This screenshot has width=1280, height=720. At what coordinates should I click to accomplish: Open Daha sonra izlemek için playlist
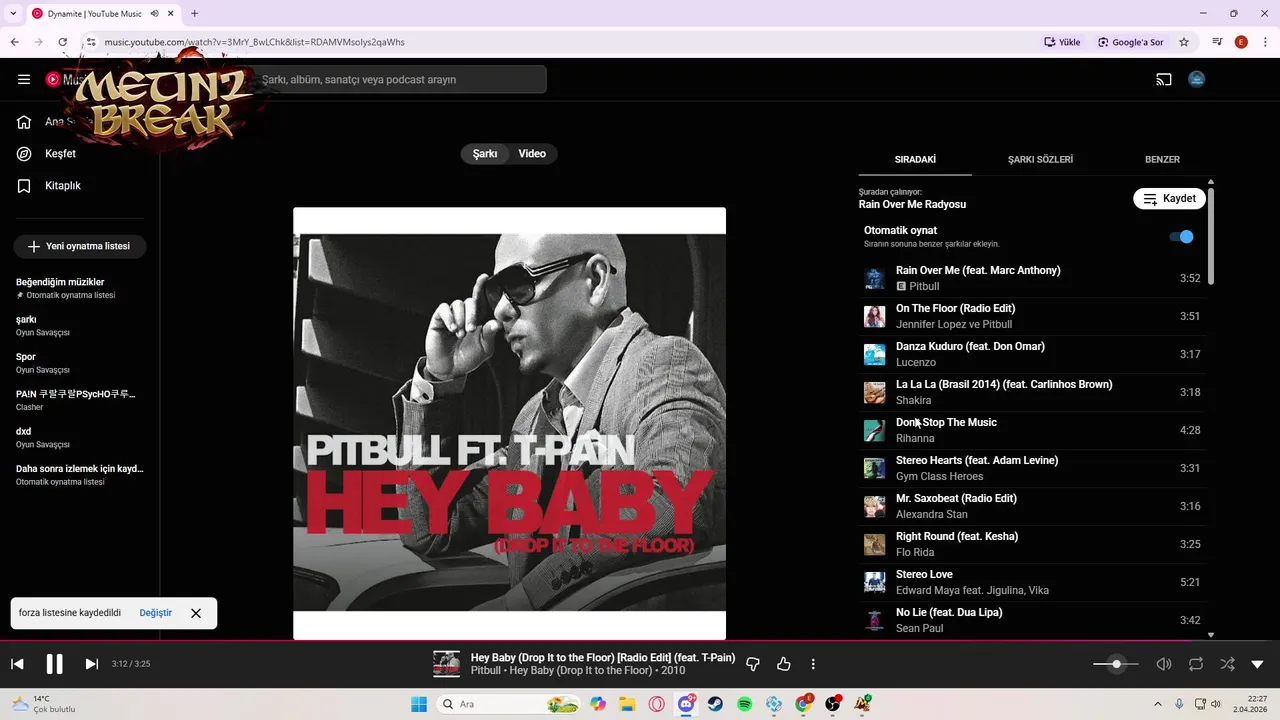80,474
